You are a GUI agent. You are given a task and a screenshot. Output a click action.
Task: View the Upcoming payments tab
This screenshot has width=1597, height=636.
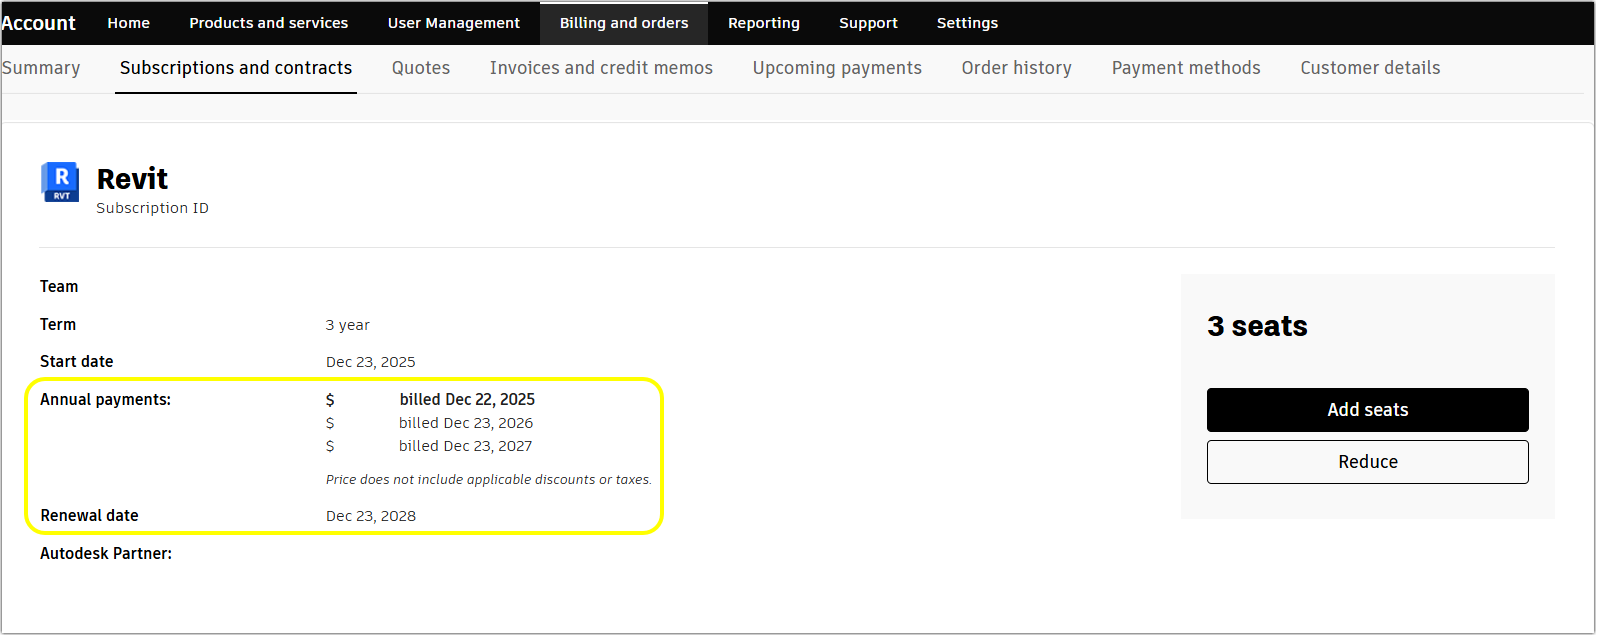pyautogui.click(x=837, y=68)
